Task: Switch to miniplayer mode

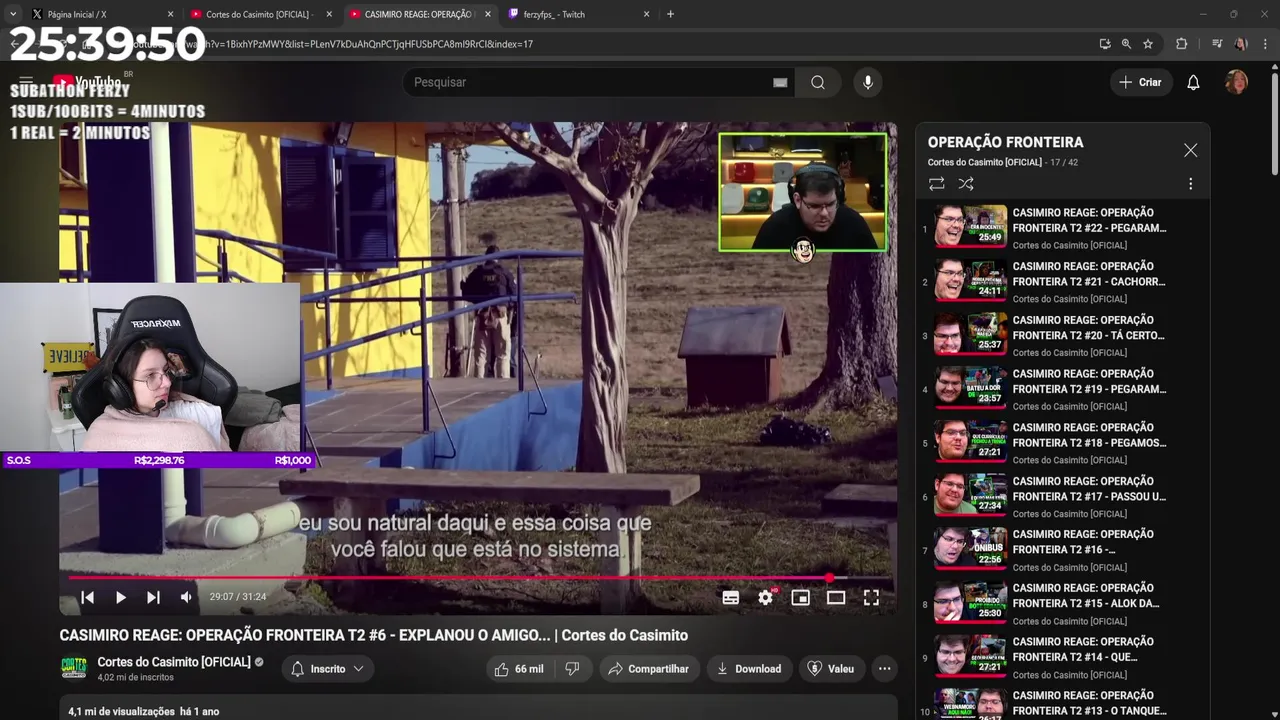Action: click(800, 597)
